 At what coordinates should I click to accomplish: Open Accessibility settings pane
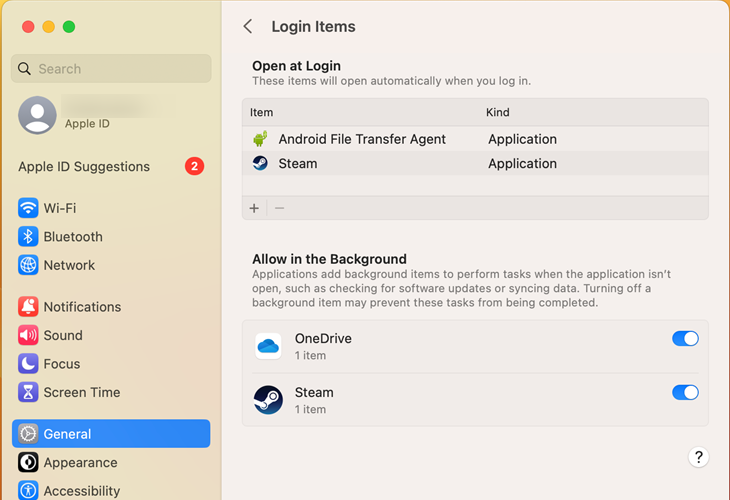pos(81,491)
